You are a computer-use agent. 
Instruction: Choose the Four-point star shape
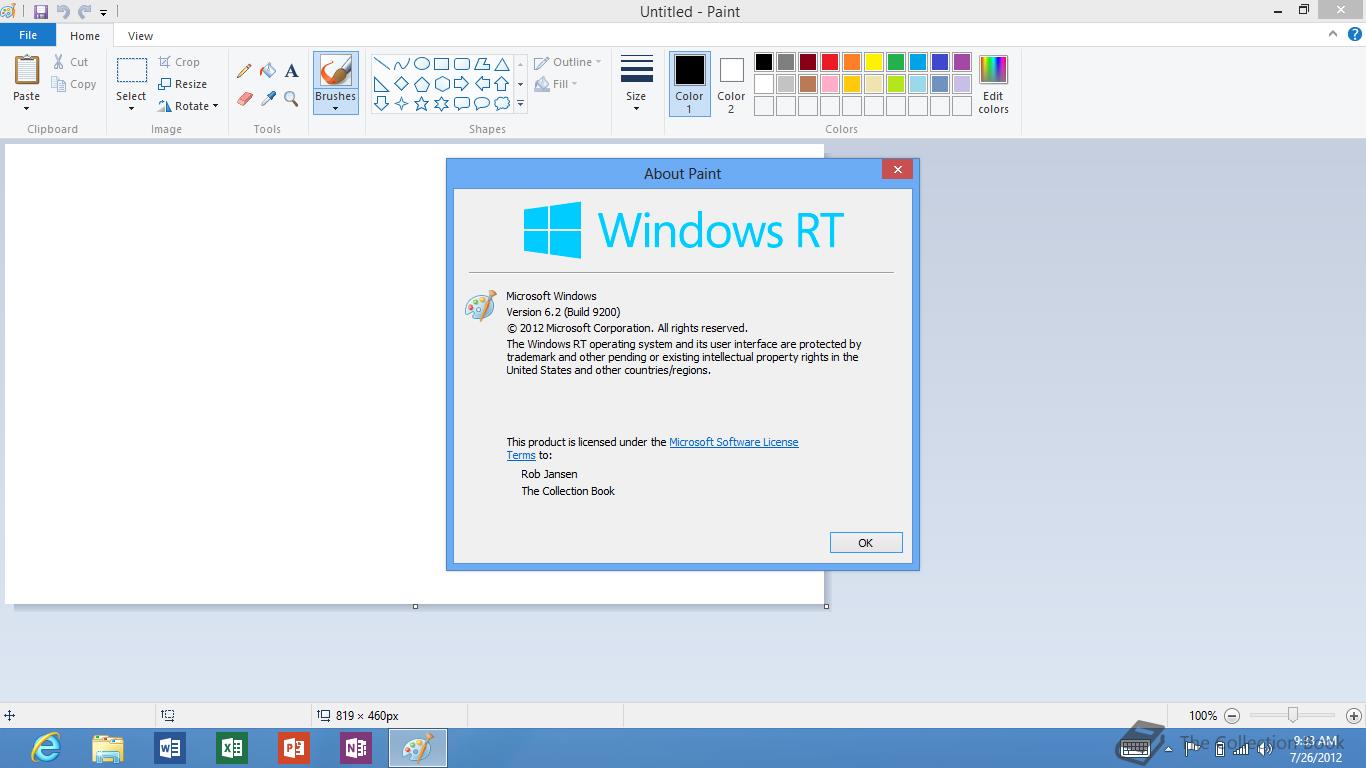click(x=401, y=104)
